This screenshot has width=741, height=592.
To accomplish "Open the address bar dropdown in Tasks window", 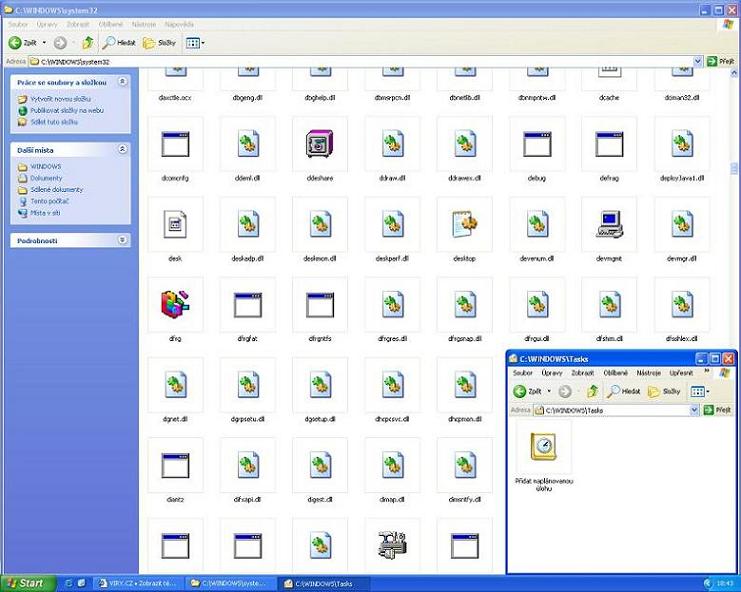I will [x=694, y=410].
